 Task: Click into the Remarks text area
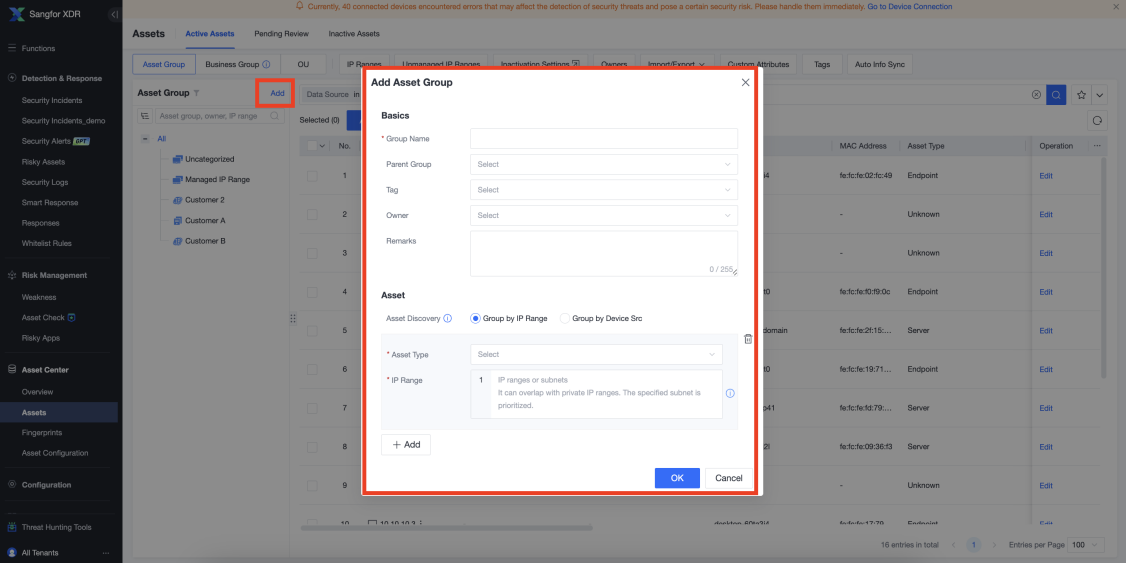click(604, 253)
